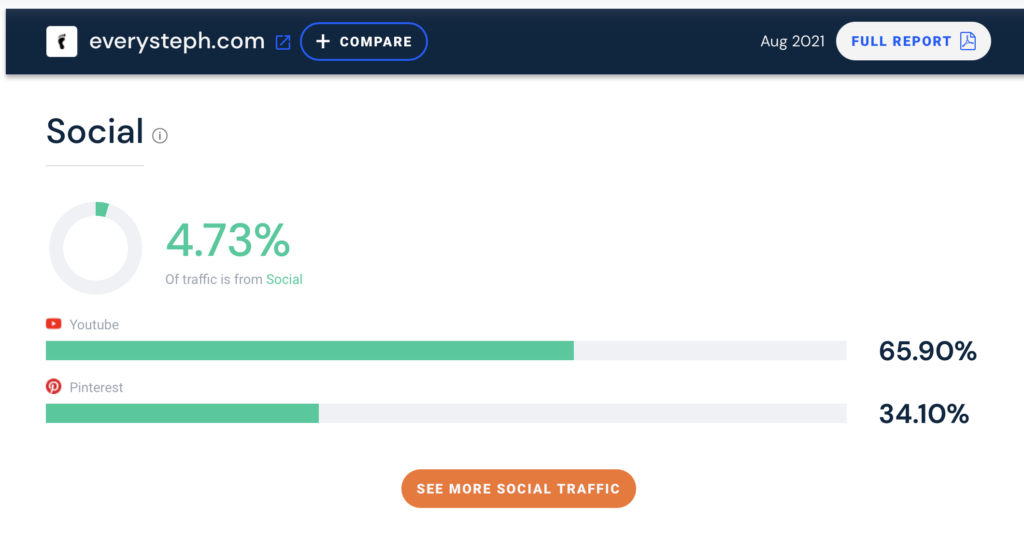Open the site via the external link icon
Image resolution: width=1024 pixels, height=535 pixels.
(x=283, y=42)
